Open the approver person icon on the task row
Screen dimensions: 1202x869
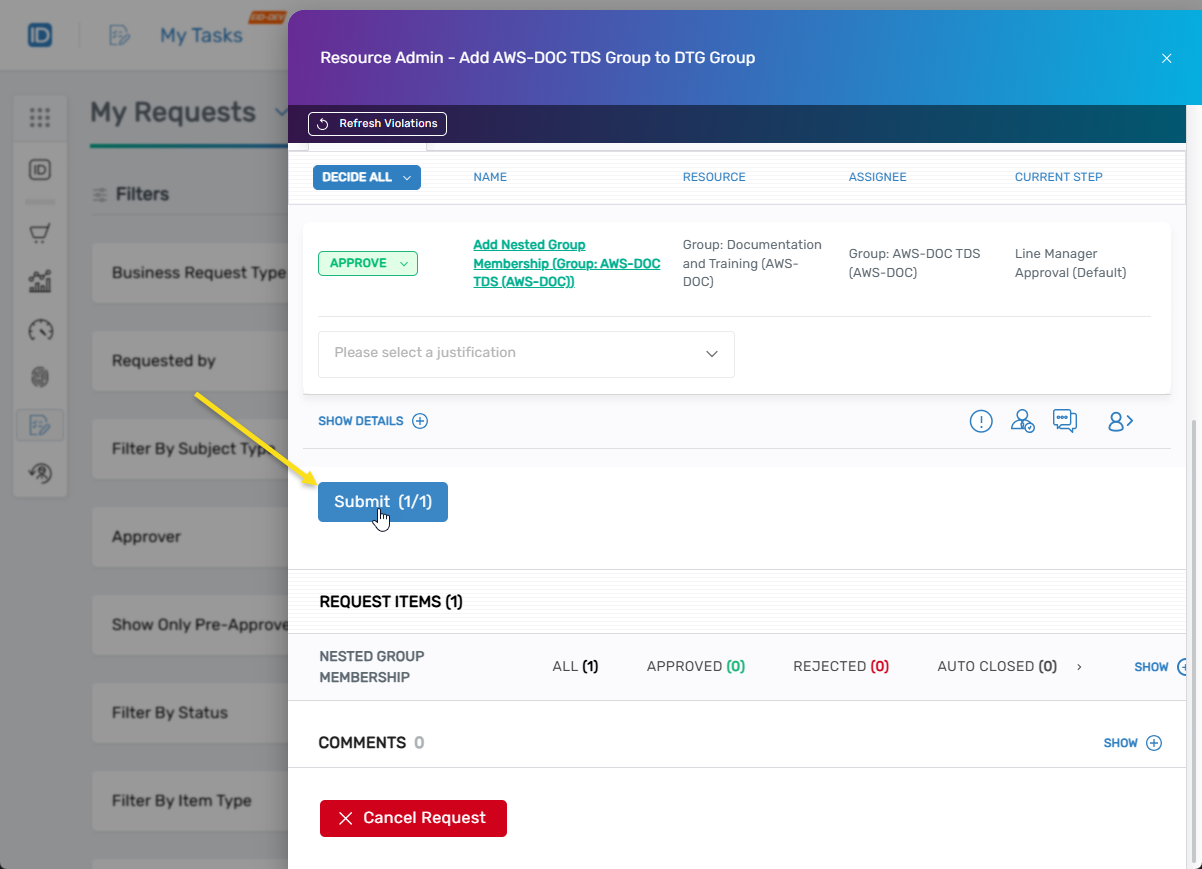point(1022,421)
